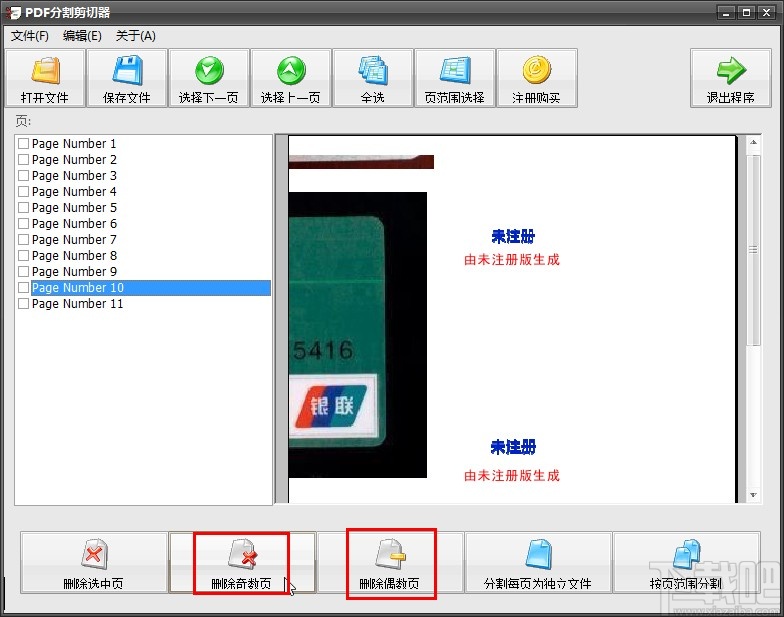Click 按页范围分割 split by range
This screenshot has width=784, height=617.
(686, 563)
